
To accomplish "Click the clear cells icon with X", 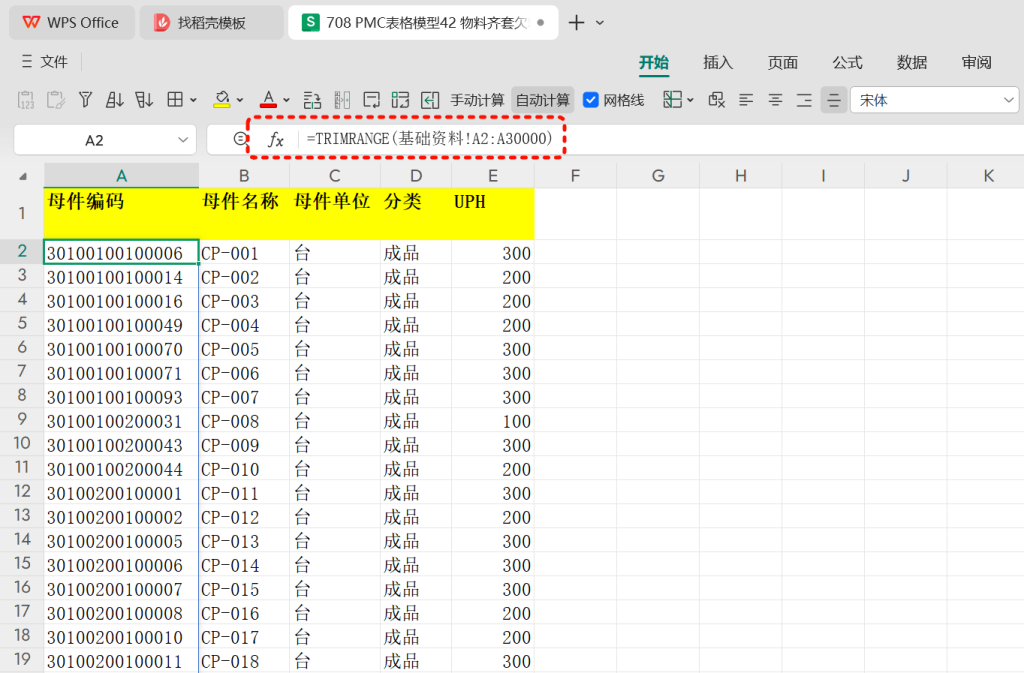I will pyautogui.click(x=716, y=100).
